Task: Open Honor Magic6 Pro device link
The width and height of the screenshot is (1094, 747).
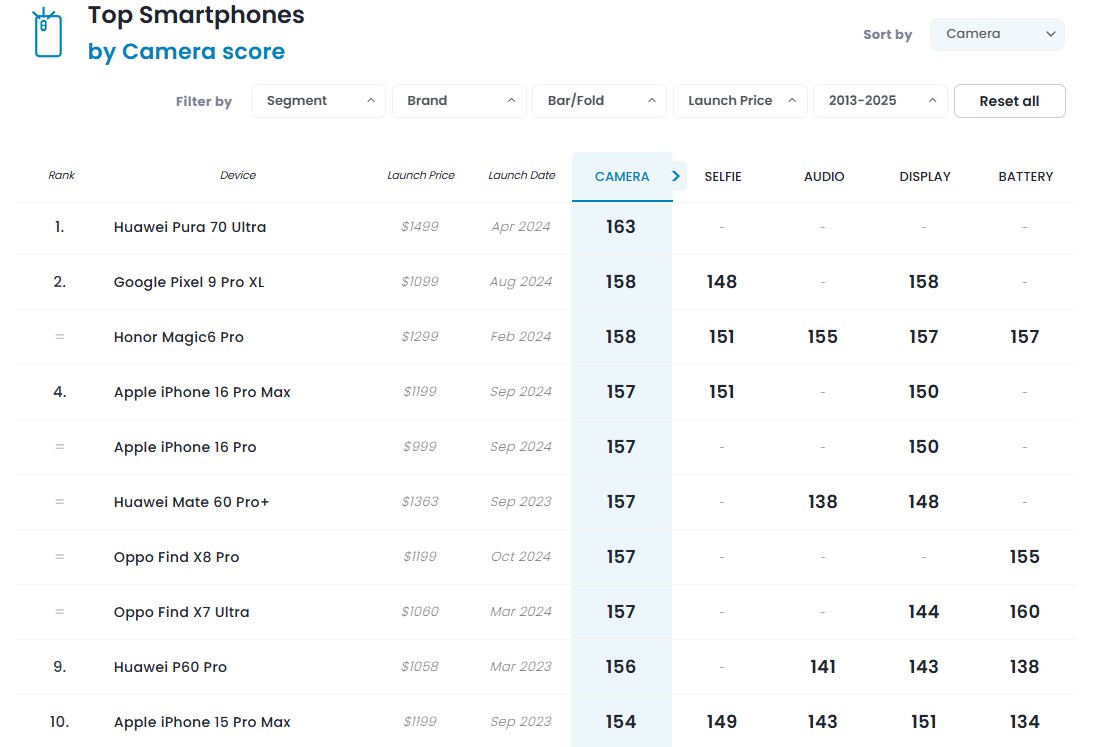Action: click(x=179, y=338)
